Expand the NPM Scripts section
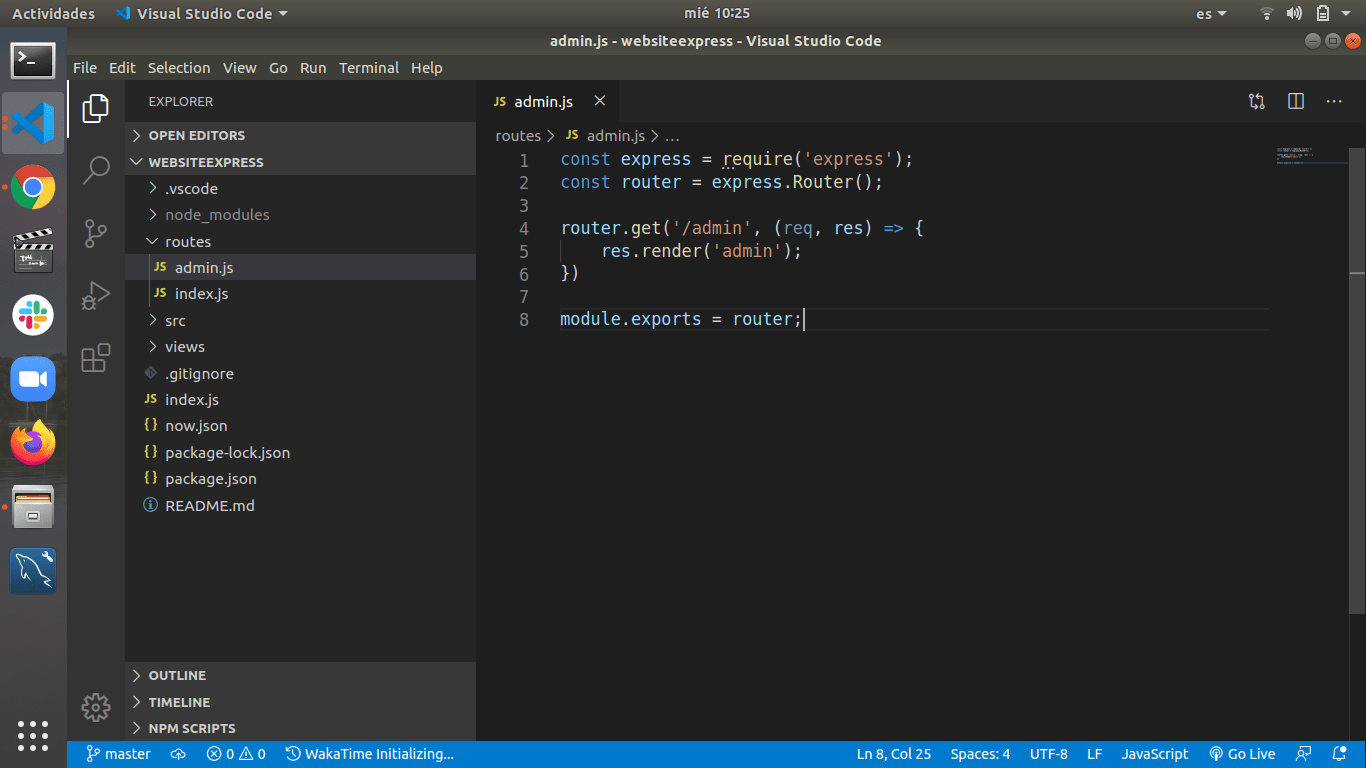The image size is (1366, 768). (x=300, y=728)
